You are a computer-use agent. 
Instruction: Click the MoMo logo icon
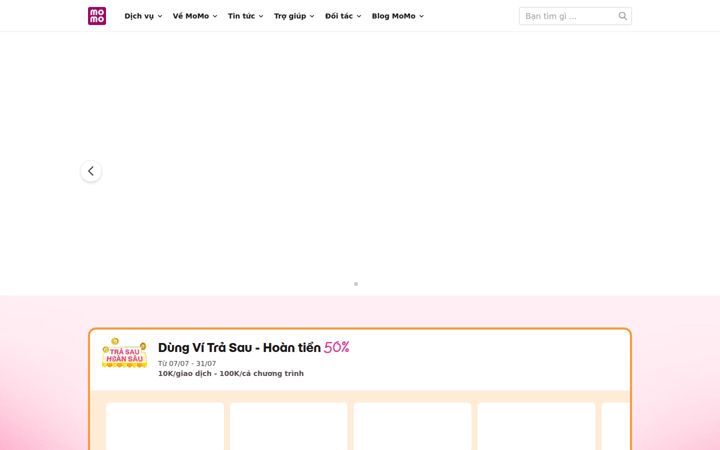click(97, 16)
